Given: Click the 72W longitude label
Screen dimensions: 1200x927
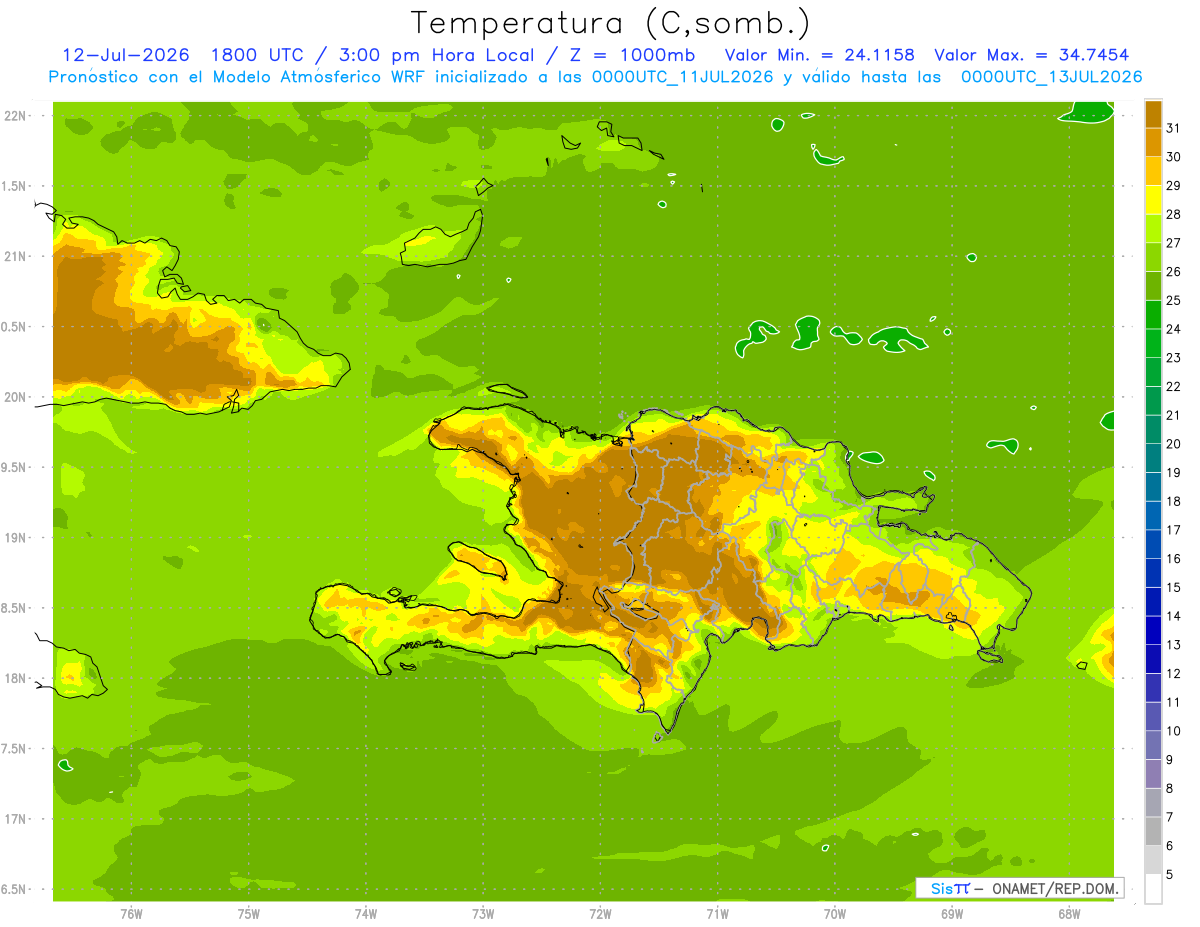Looking at the screenshot, I should point(600,914).
